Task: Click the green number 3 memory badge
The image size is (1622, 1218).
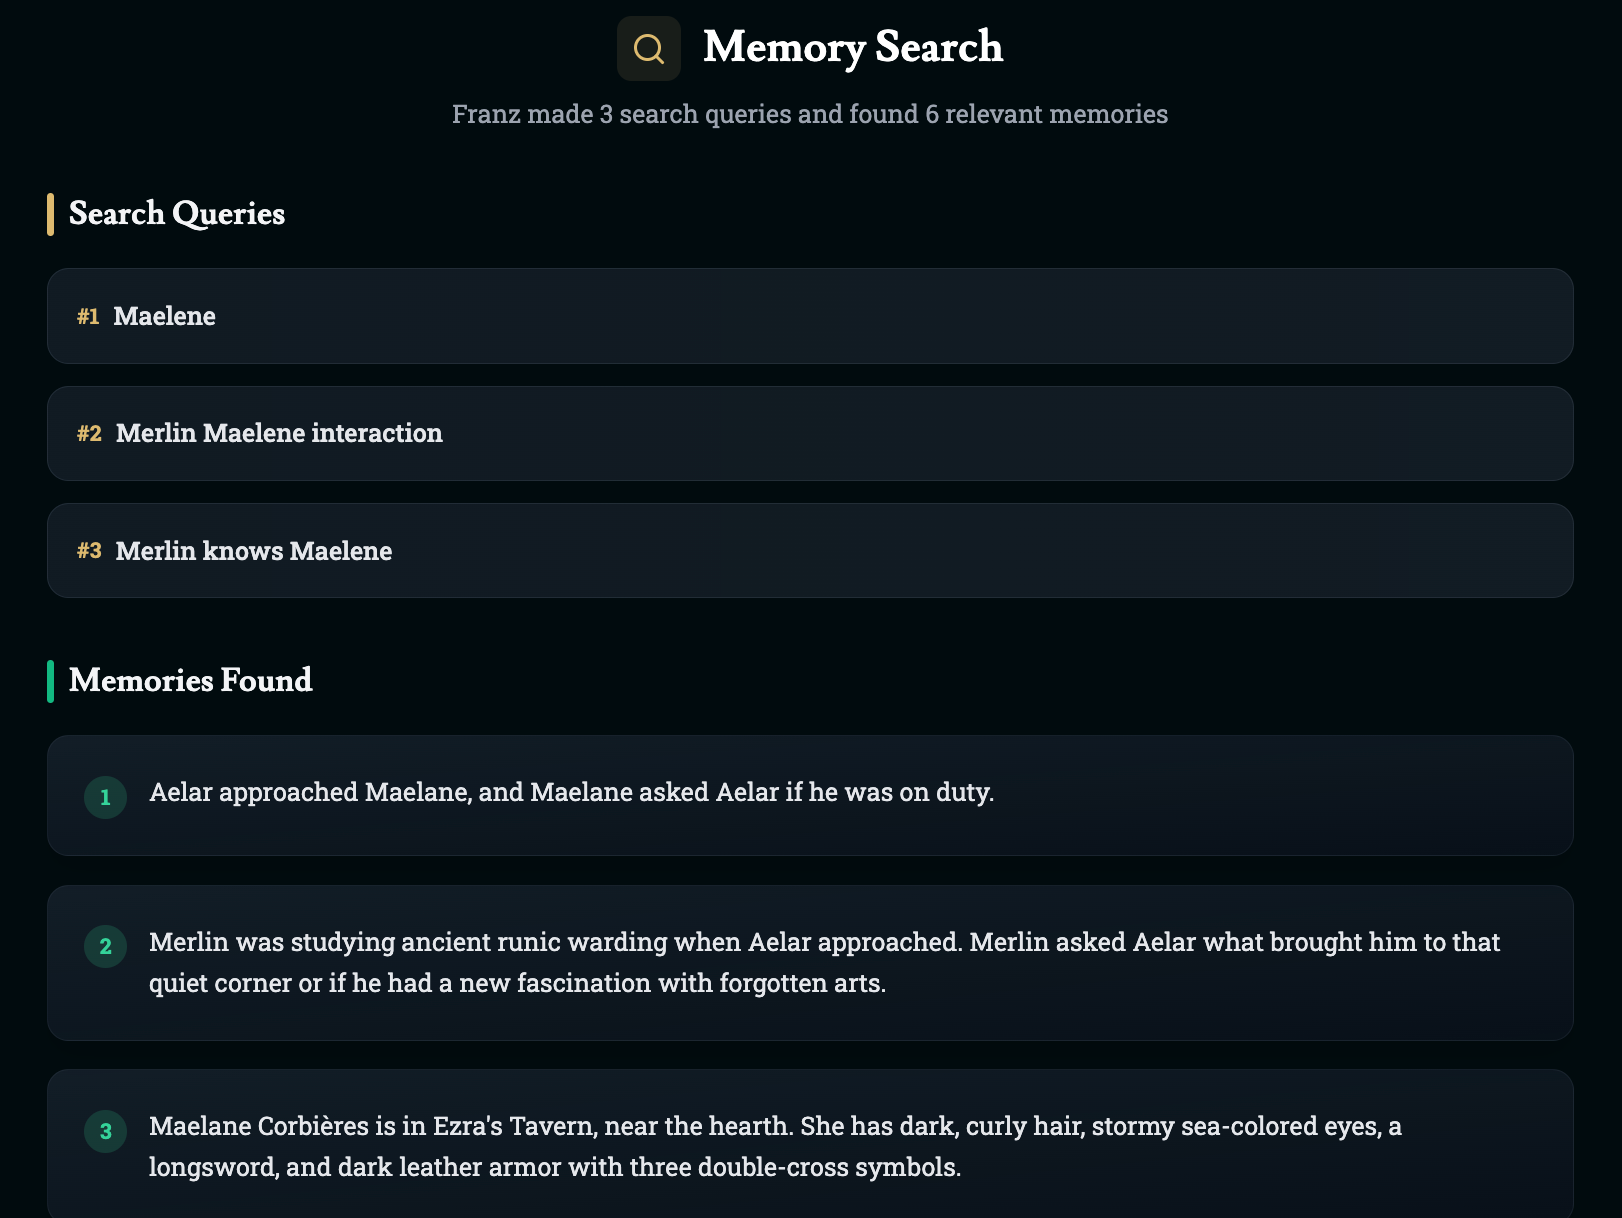Action: (105, 1131)
